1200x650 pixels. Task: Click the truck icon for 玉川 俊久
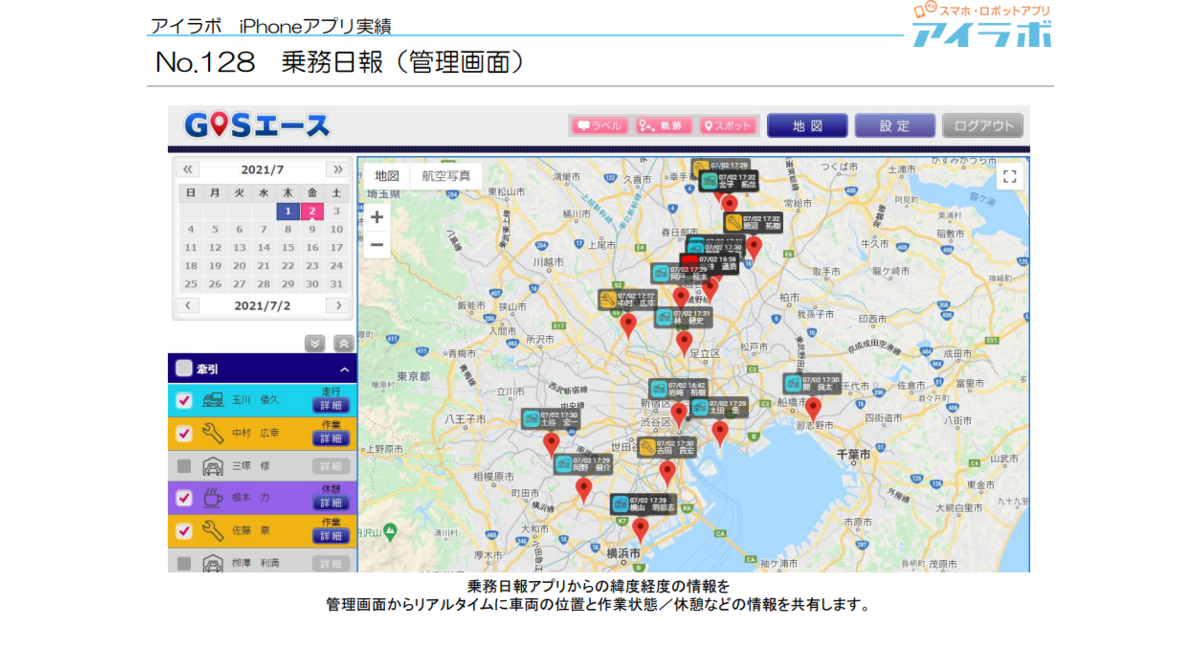[x=212, y=400]
